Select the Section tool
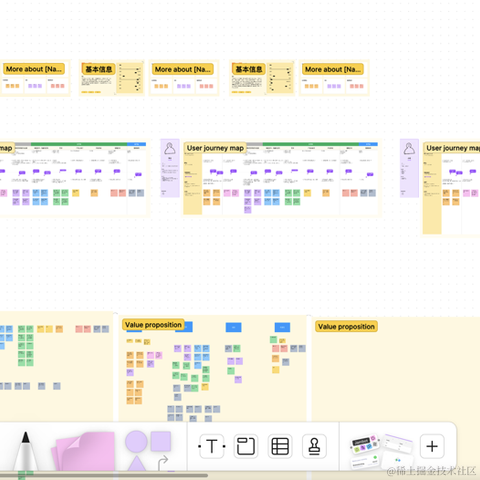This screenshot has width=480, height=480. (x=246, y=446)
